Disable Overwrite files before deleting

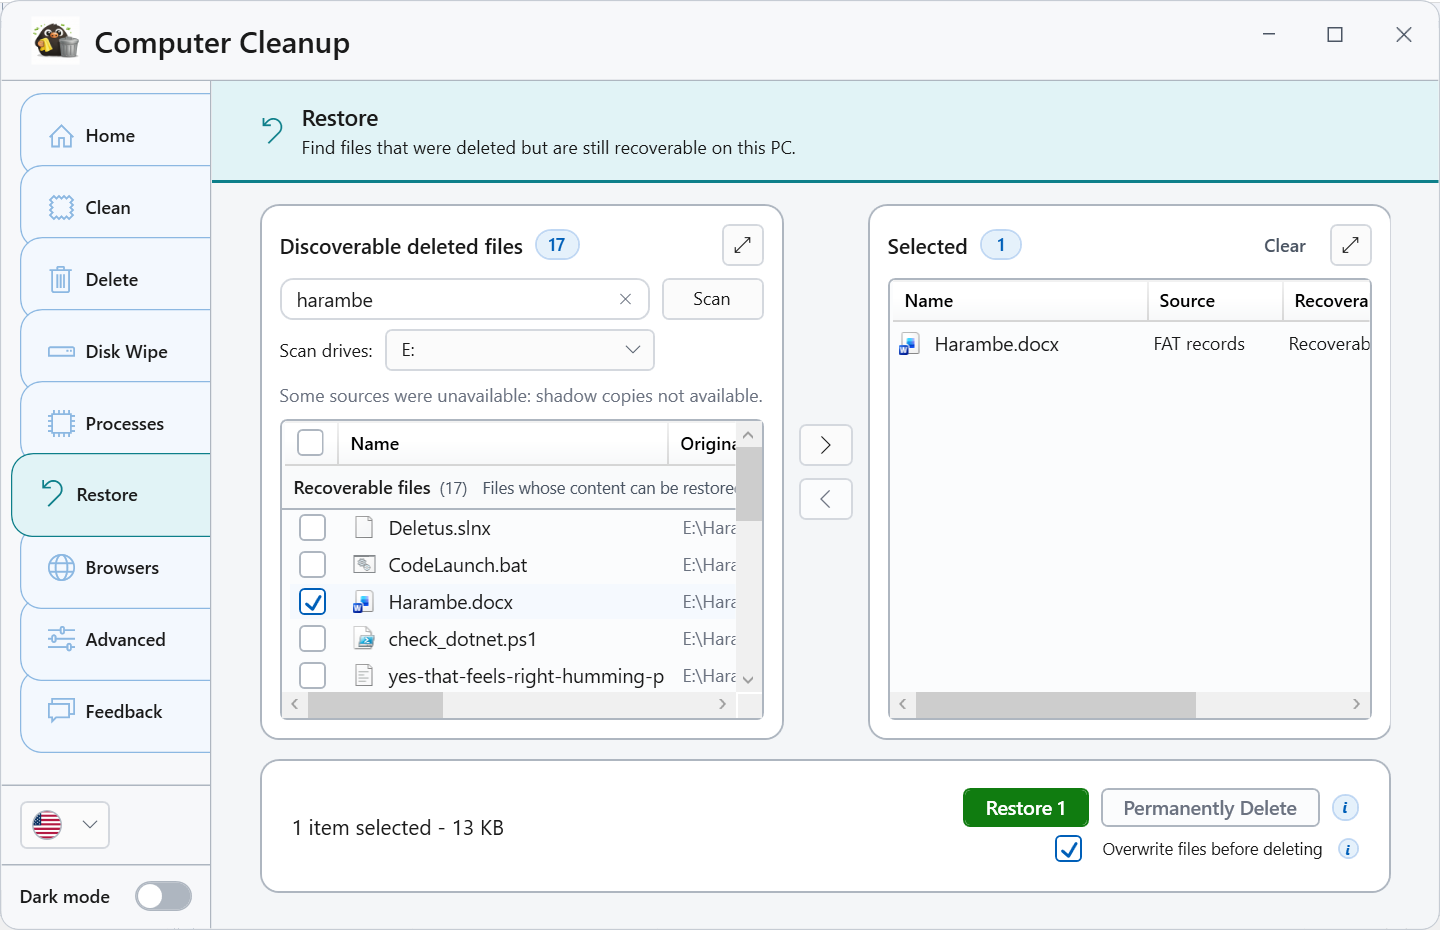(x=1069, y=849)
